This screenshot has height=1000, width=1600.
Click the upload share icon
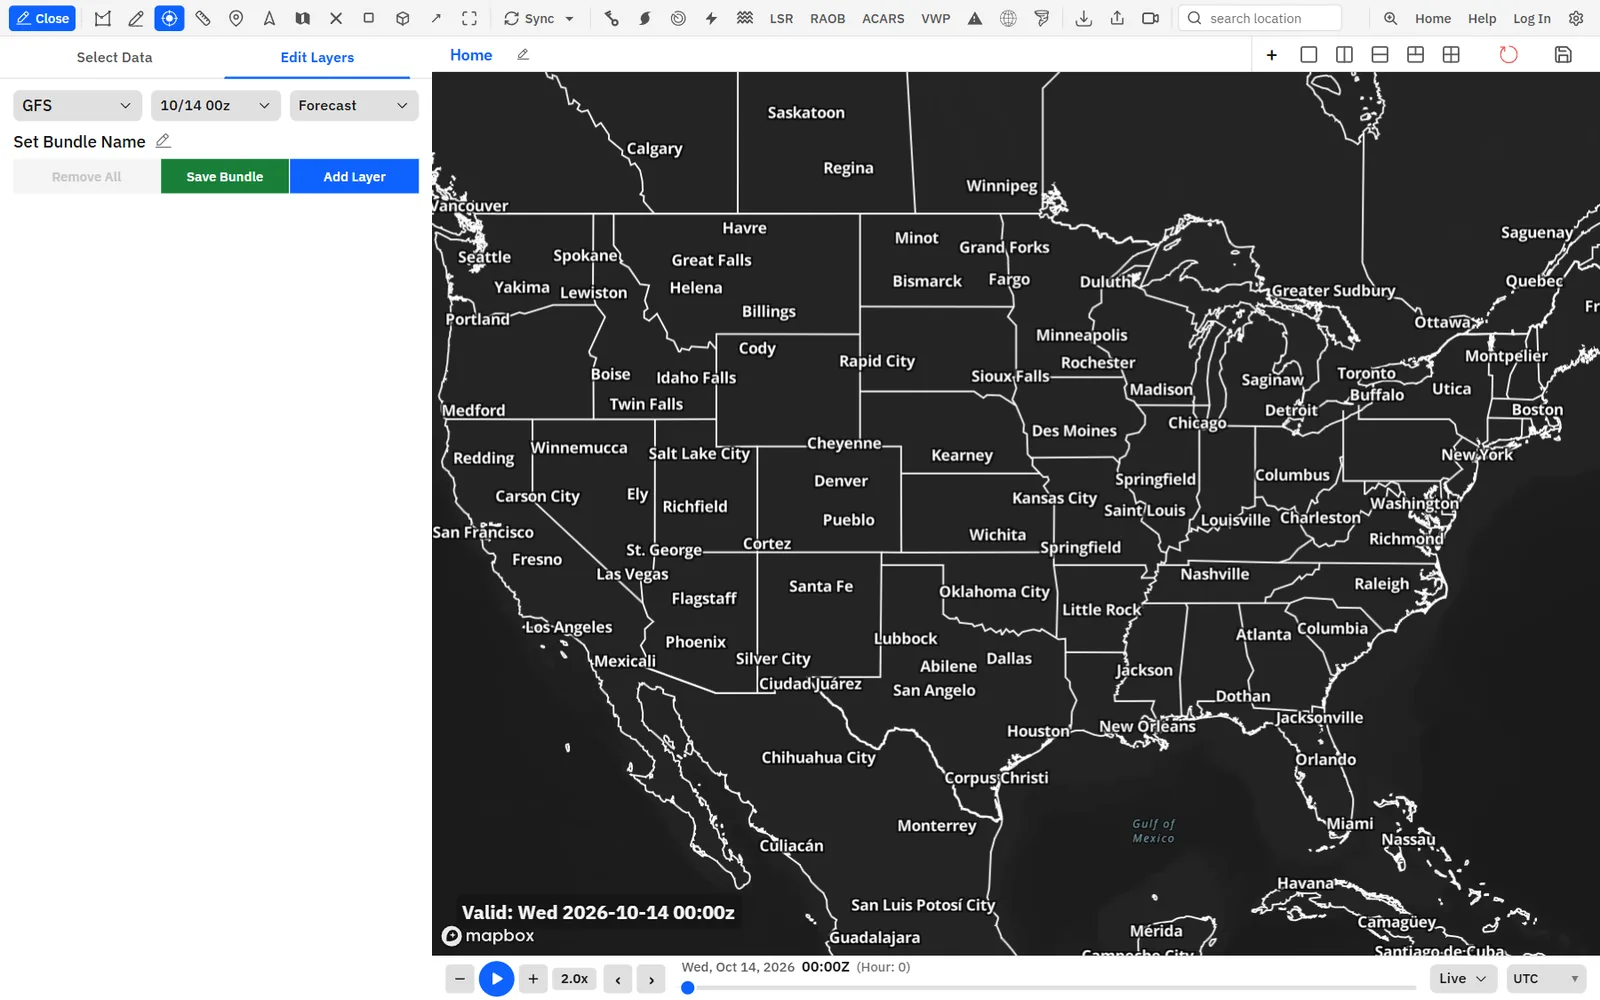point(1117,18)
